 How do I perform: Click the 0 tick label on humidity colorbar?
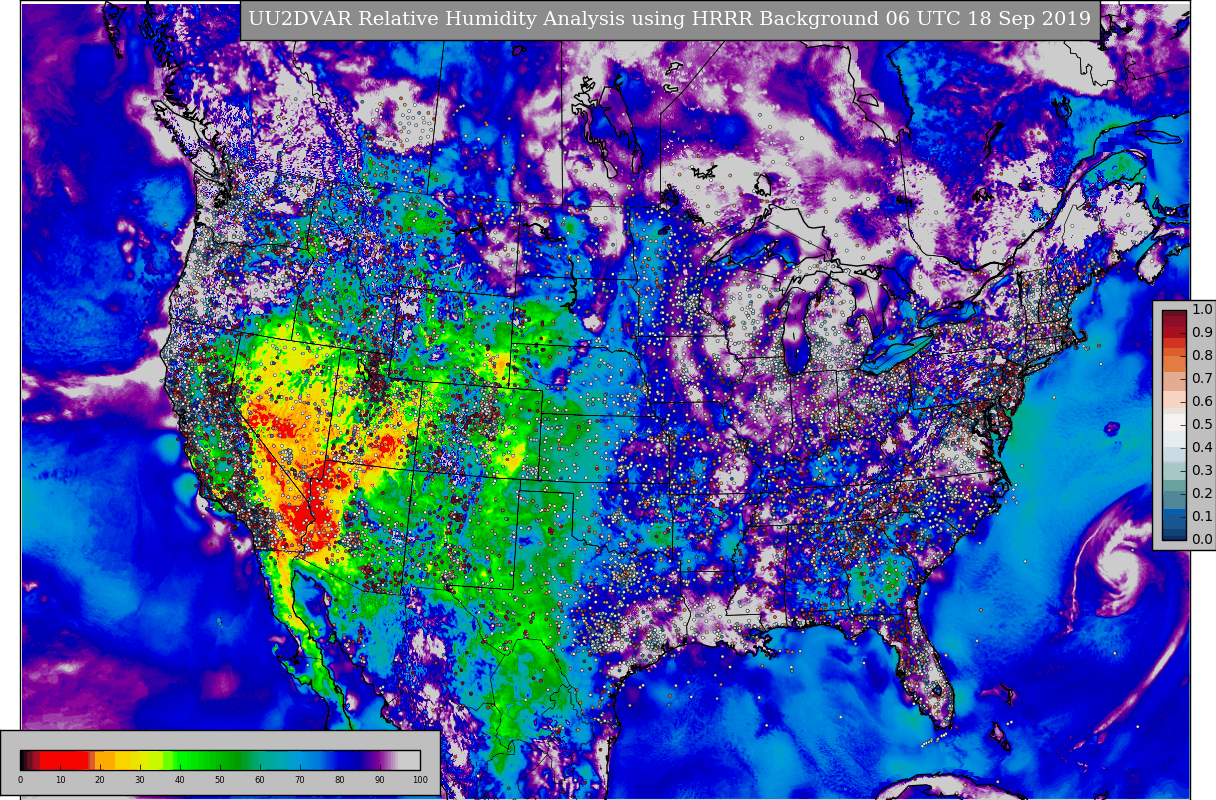click(x=20, y=780)
